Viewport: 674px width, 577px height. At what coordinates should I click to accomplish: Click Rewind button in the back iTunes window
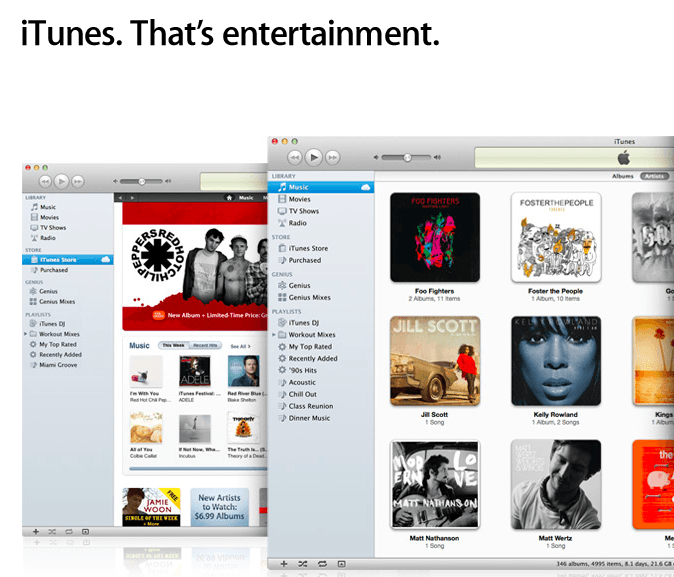(x=46, y=181)
